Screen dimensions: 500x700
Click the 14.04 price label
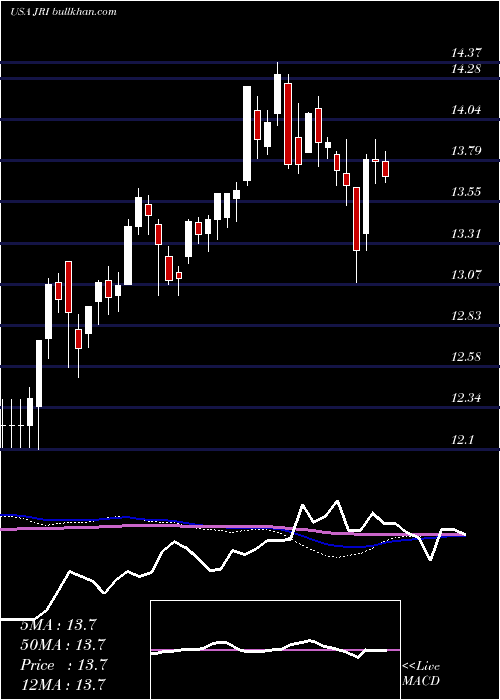tap(467, 110)
